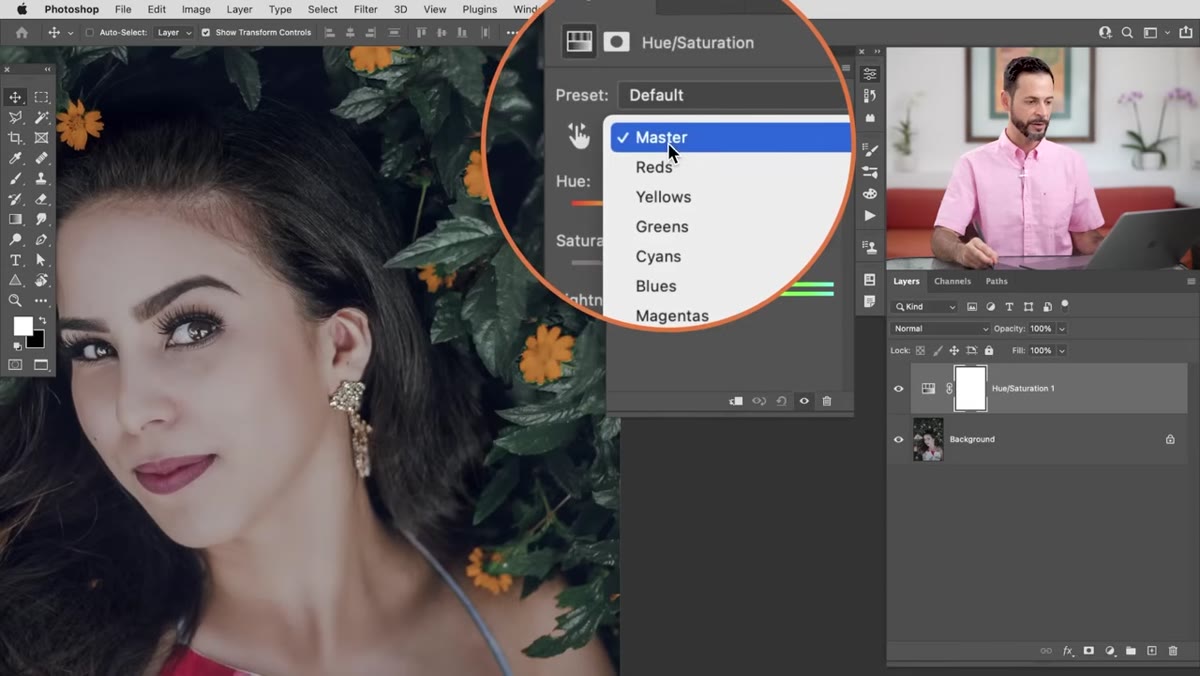This screenshot has height=676, width=1200.
Task: Pick the Path Selection arrow tool
Action: pos(41,260)
